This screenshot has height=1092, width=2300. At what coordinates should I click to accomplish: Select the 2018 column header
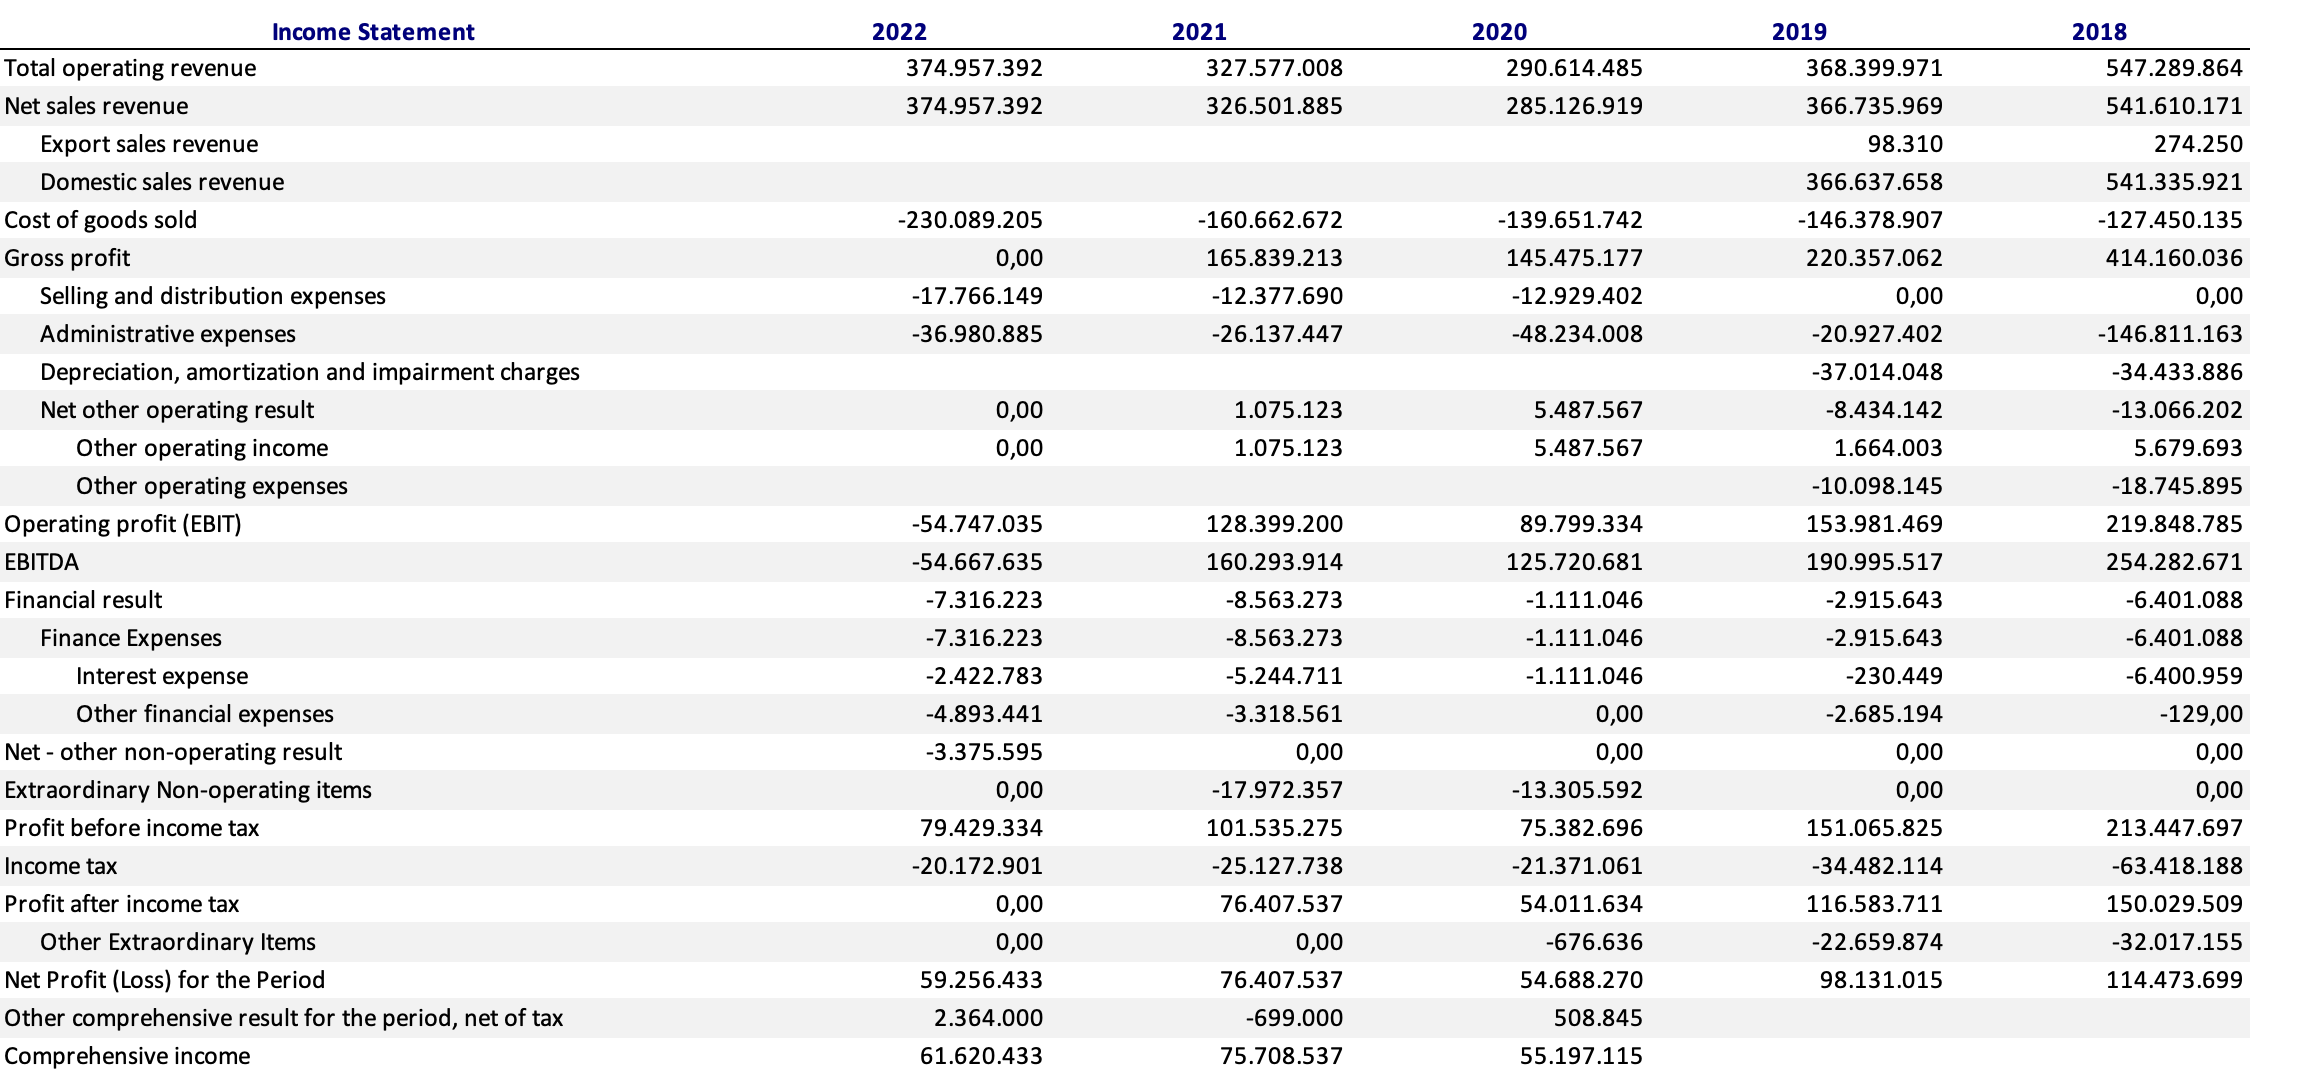pyautogui.click(x=2099, y=32)
